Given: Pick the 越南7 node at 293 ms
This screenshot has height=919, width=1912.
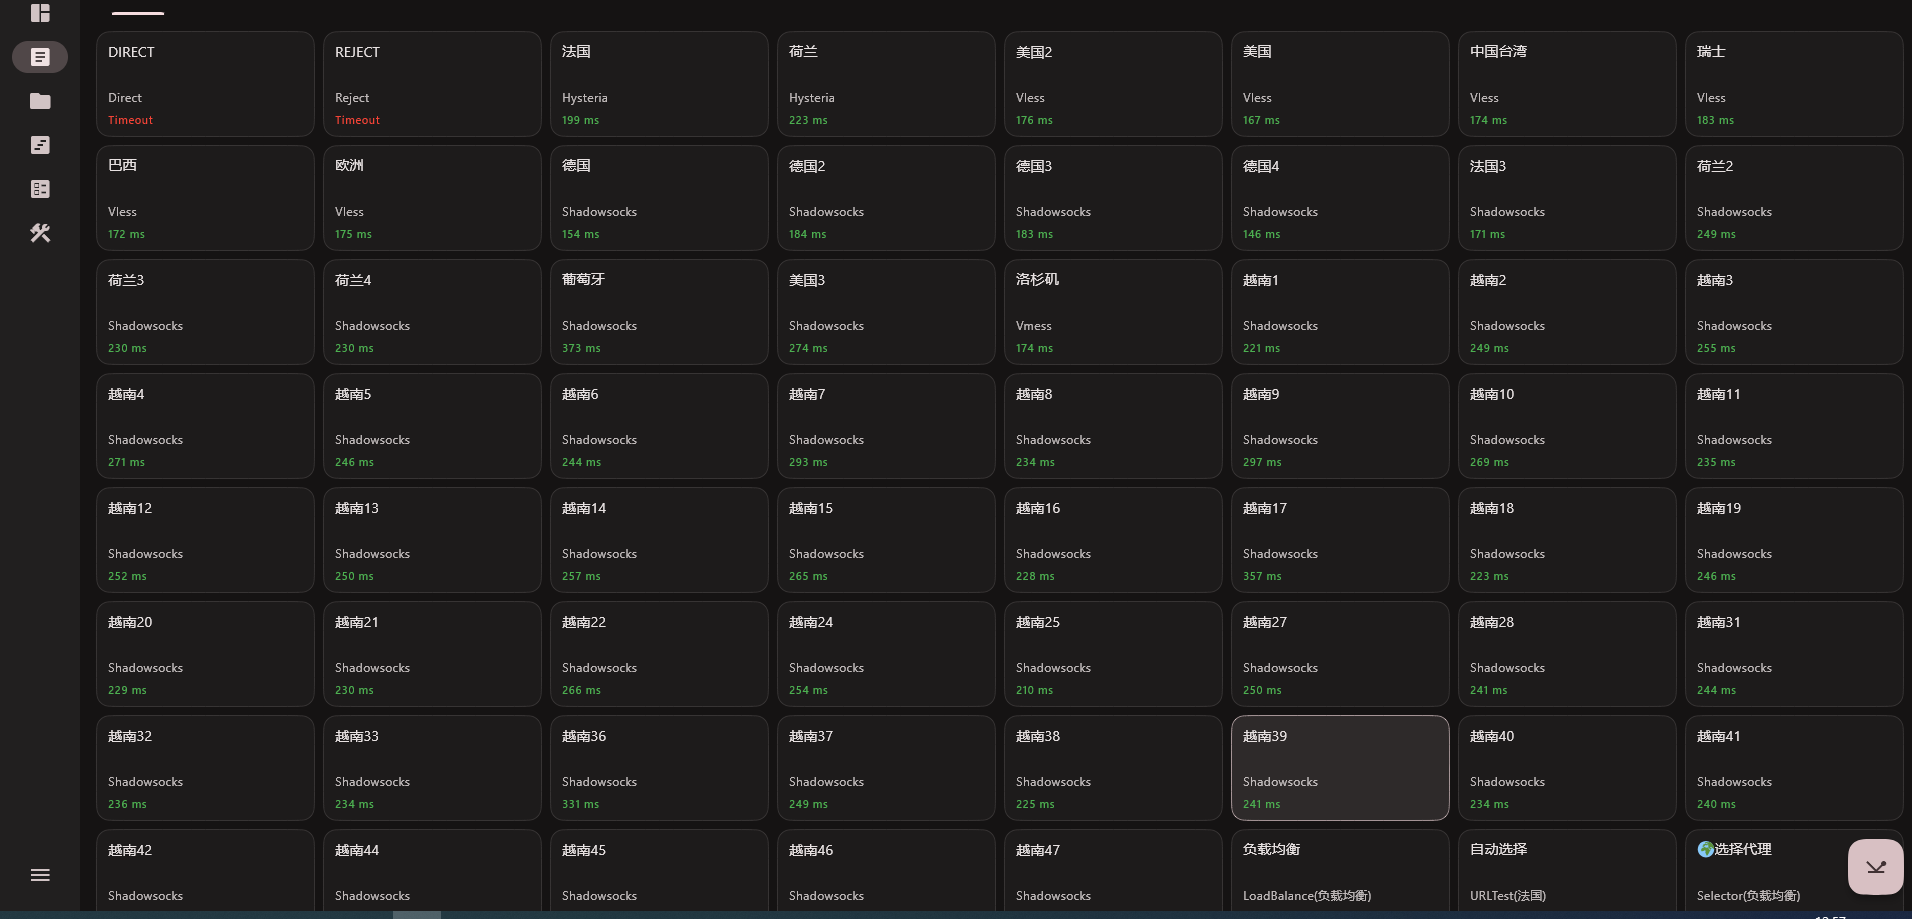Looking at the screenshot, I should click(886, 426).
